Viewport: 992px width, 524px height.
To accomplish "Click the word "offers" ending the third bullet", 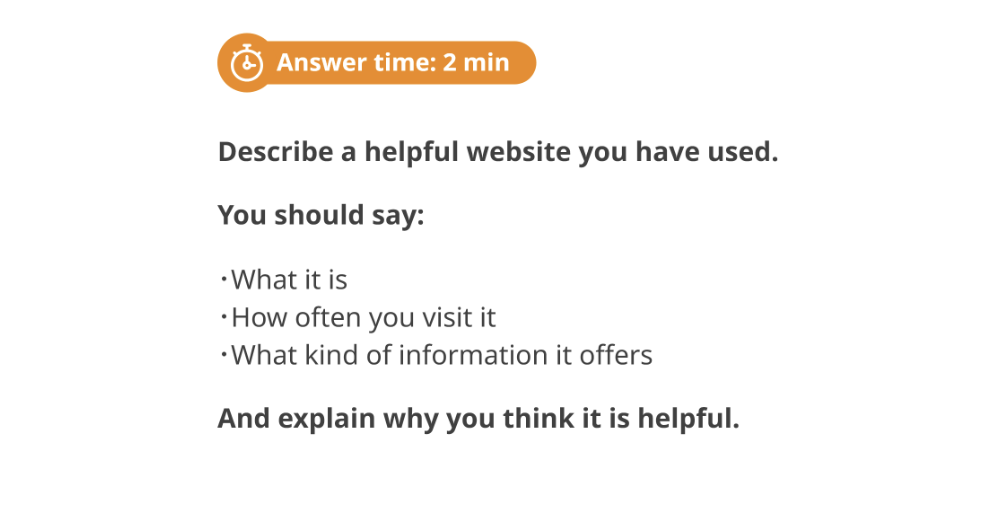I will (x=616, y=355).
